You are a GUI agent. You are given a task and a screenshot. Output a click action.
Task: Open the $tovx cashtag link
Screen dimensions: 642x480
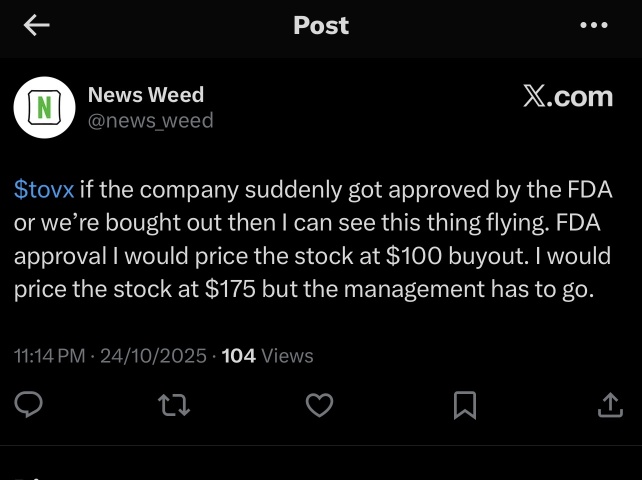pyautogui.click(x=44, y=190)
